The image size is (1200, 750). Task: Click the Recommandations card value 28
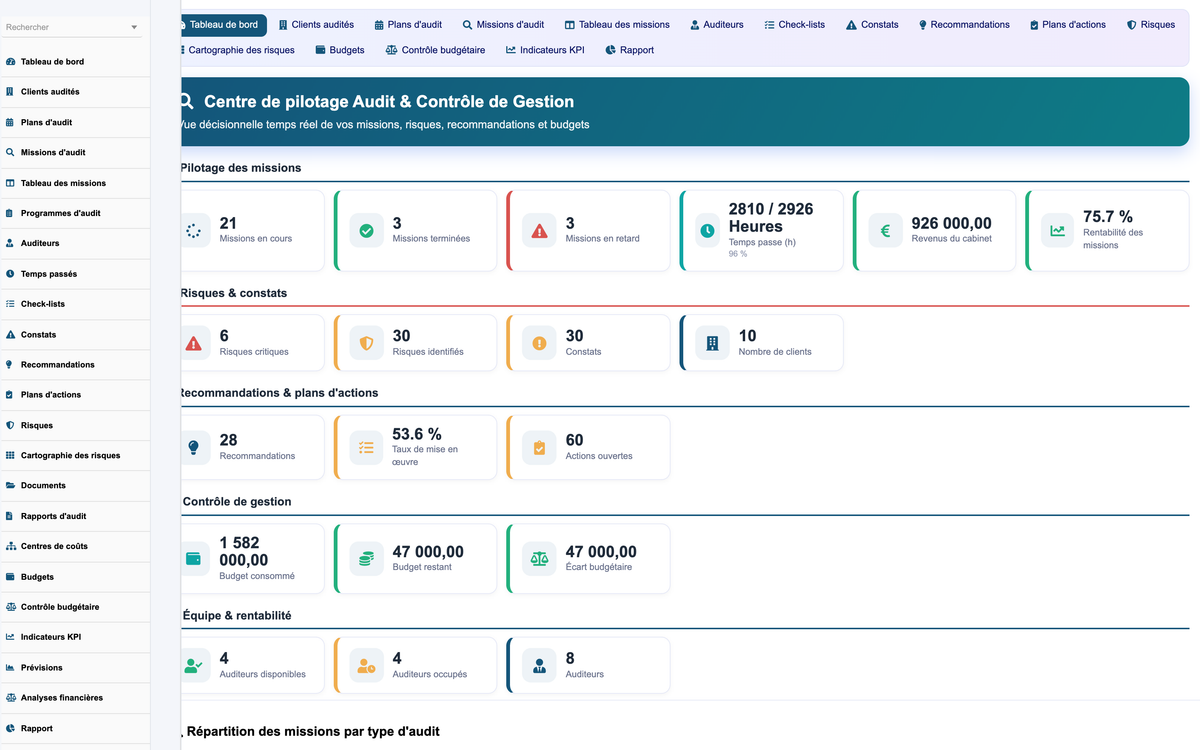tap(229, 440)
